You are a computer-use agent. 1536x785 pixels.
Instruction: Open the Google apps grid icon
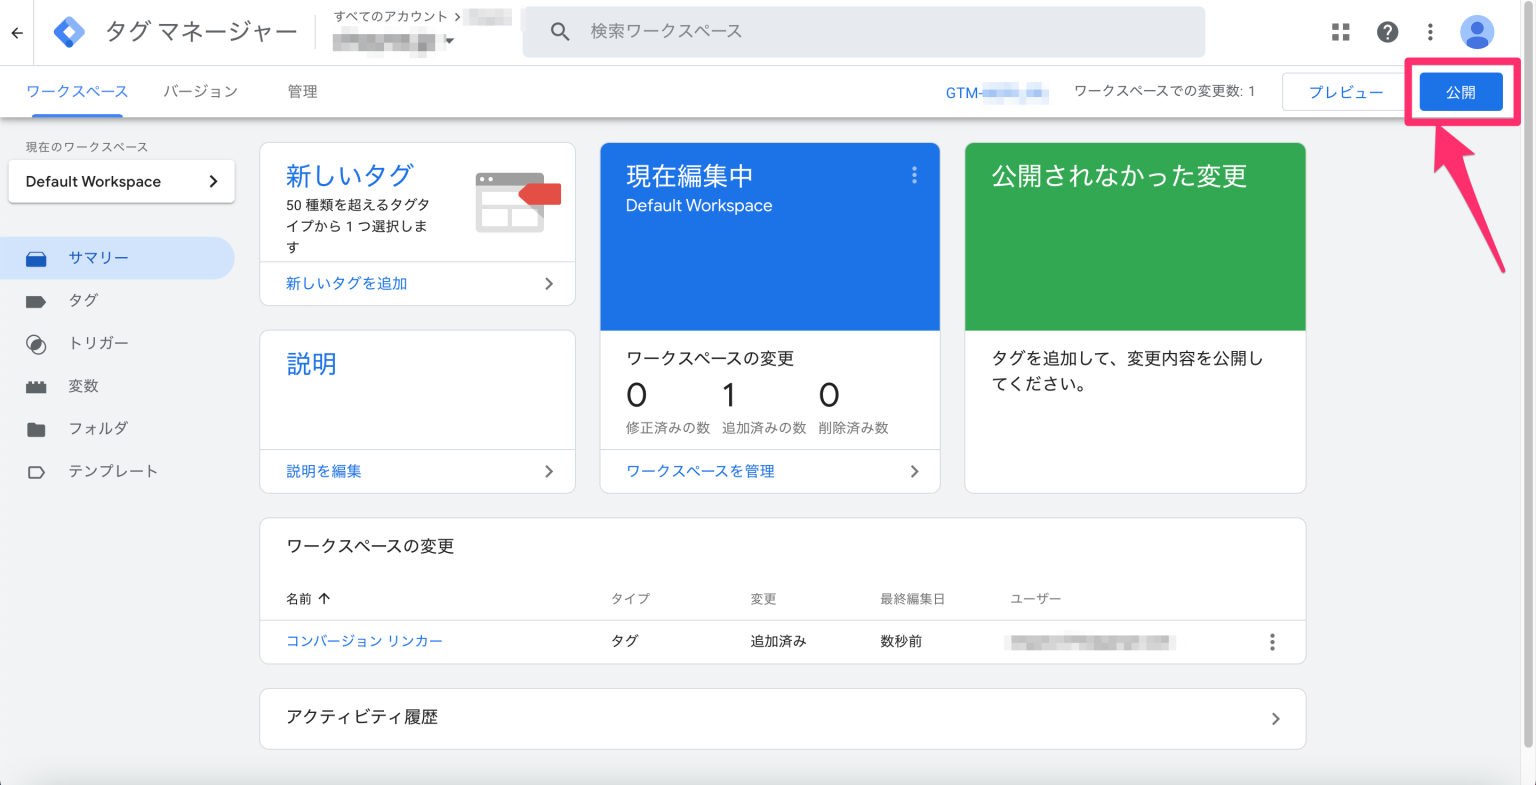(x=1340, y=31)
